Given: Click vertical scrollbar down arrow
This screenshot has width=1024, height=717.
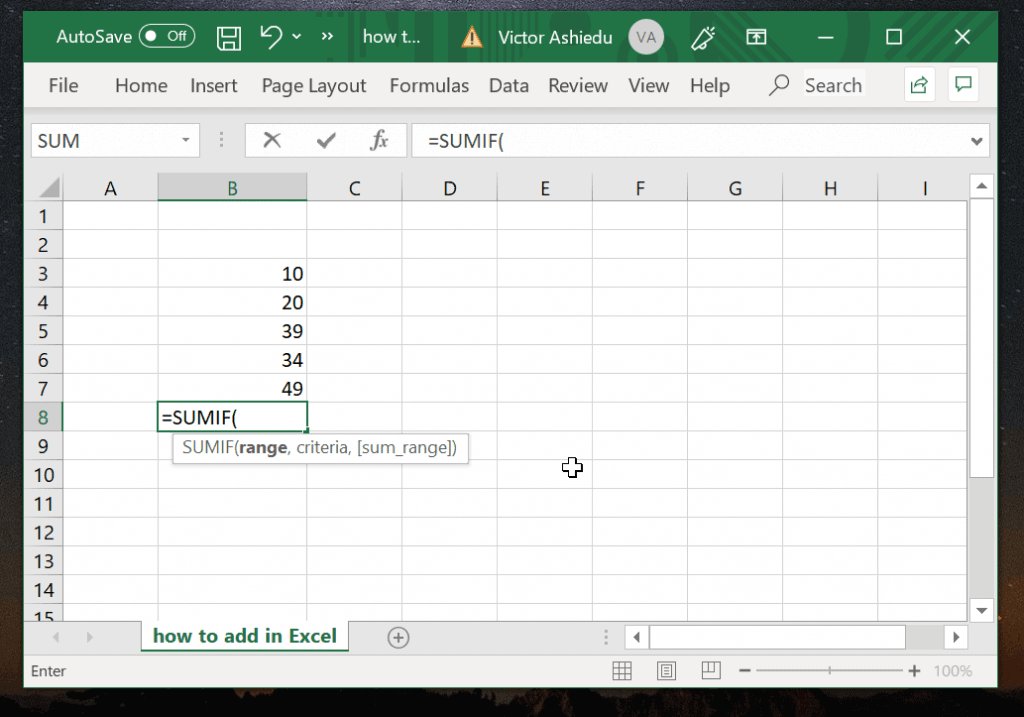Looking at the screenshot, I should [x=982, y=610].
